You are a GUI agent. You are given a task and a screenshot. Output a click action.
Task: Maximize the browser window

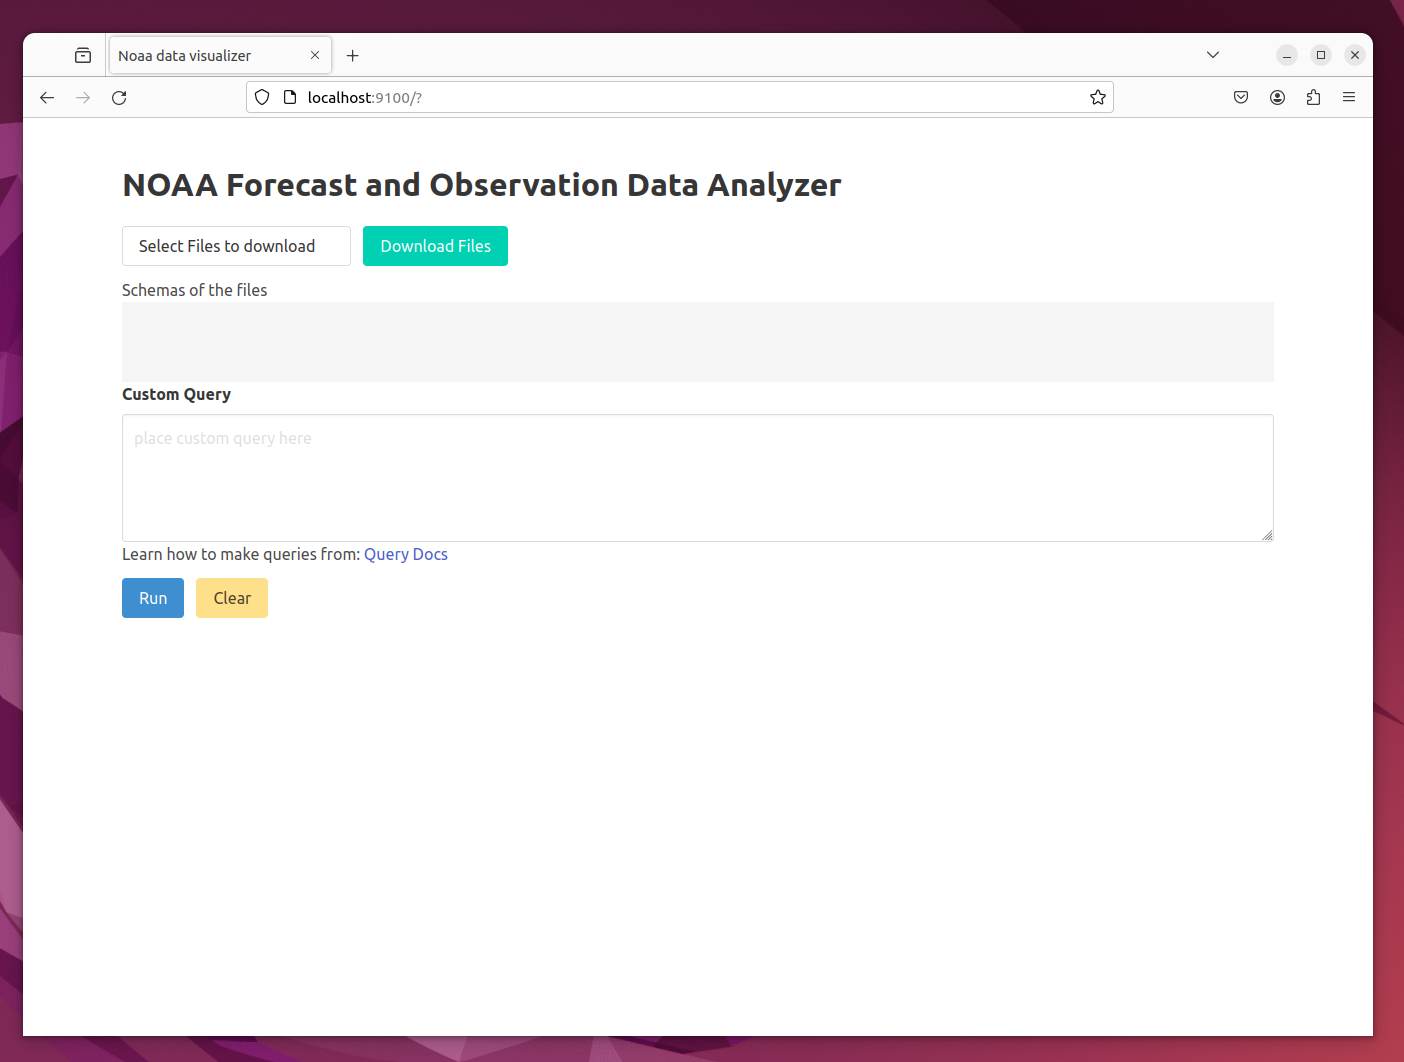click(1321, 55)
